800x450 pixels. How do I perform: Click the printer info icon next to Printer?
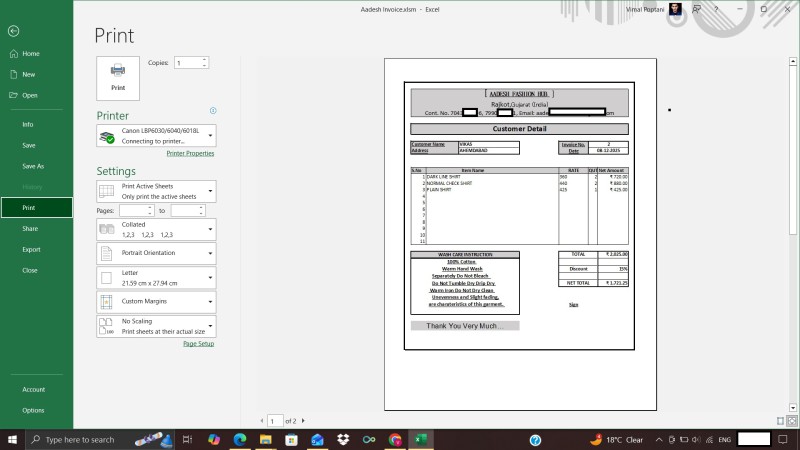pos(213,111)
